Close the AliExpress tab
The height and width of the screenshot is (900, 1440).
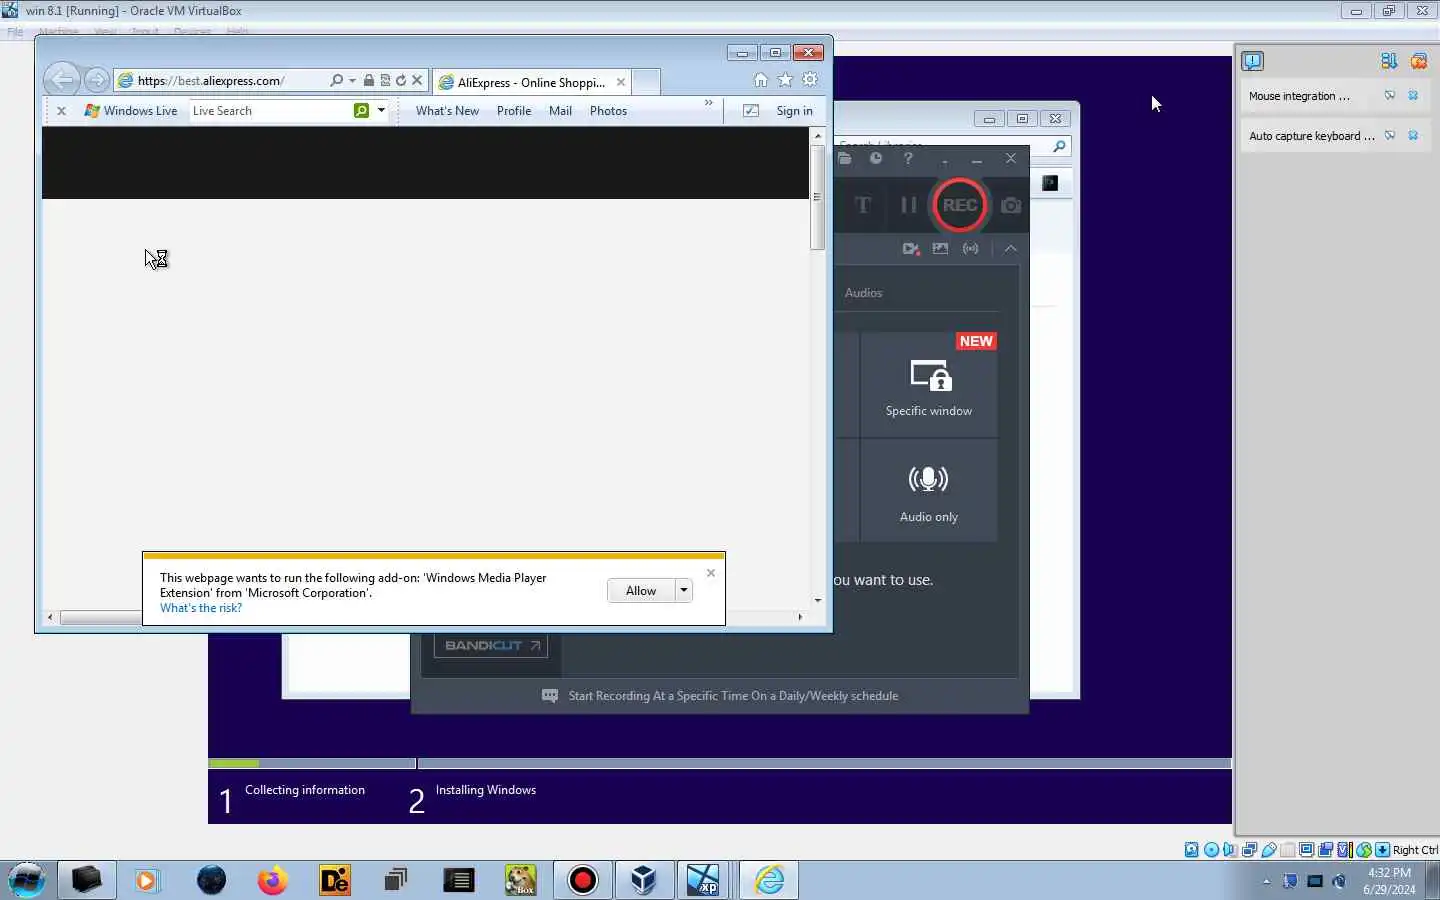point(621,82)
